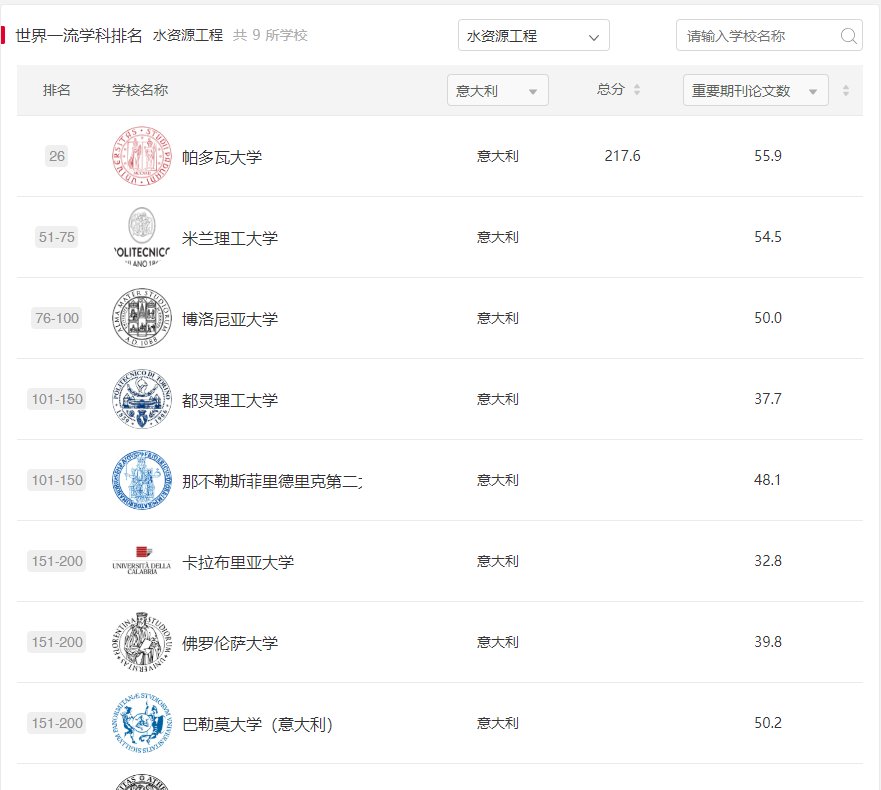
Task: Open the 意大利 country filter dropdown
Action: [497, 89]
